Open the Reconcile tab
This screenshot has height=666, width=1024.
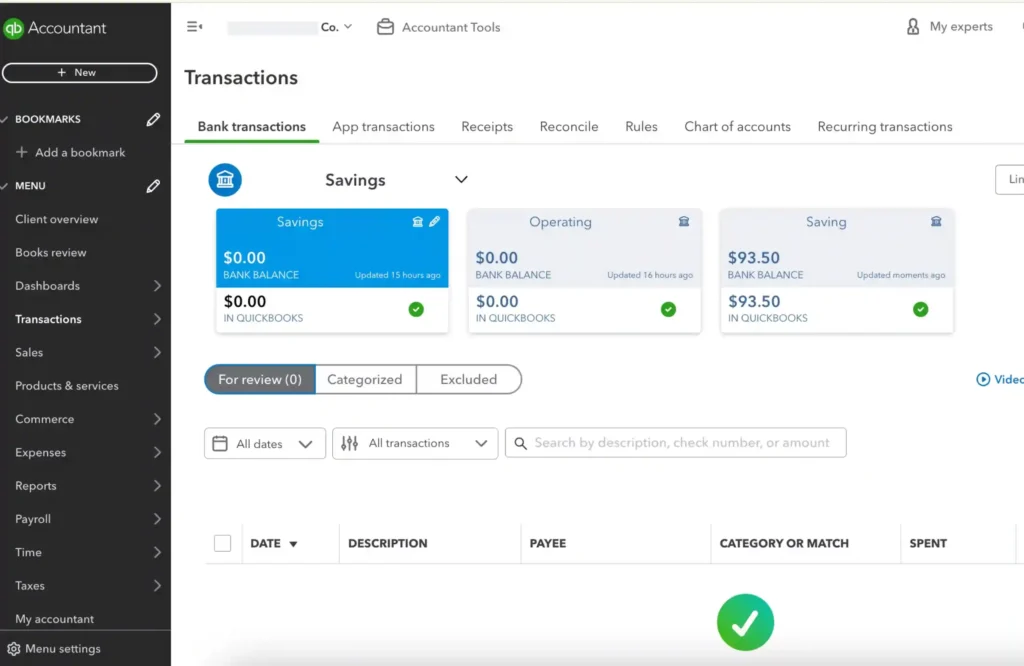569,127
